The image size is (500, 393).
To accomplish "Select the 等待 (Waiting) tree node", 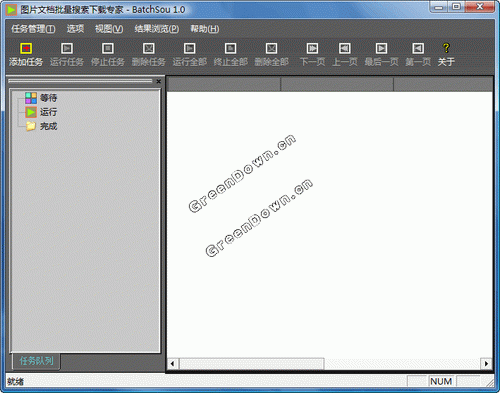I will [48, 98].
